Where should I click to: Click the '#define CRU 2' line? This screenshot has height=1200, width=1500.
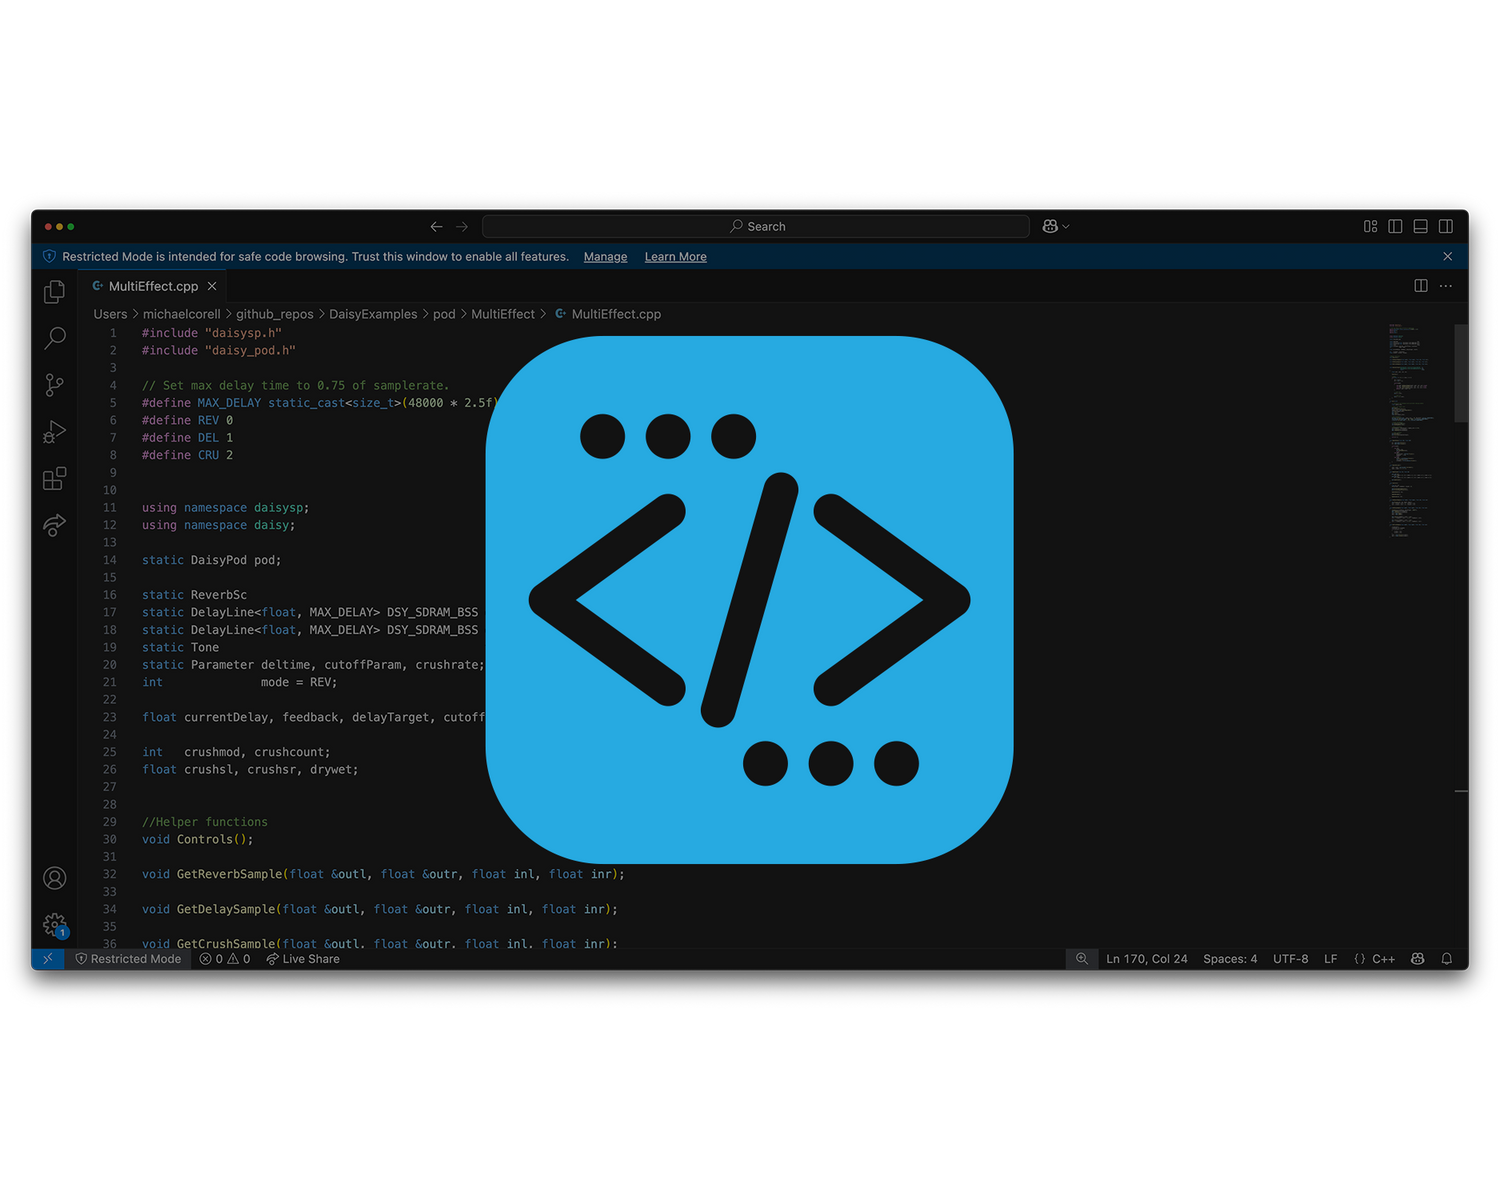pos(187,456)
